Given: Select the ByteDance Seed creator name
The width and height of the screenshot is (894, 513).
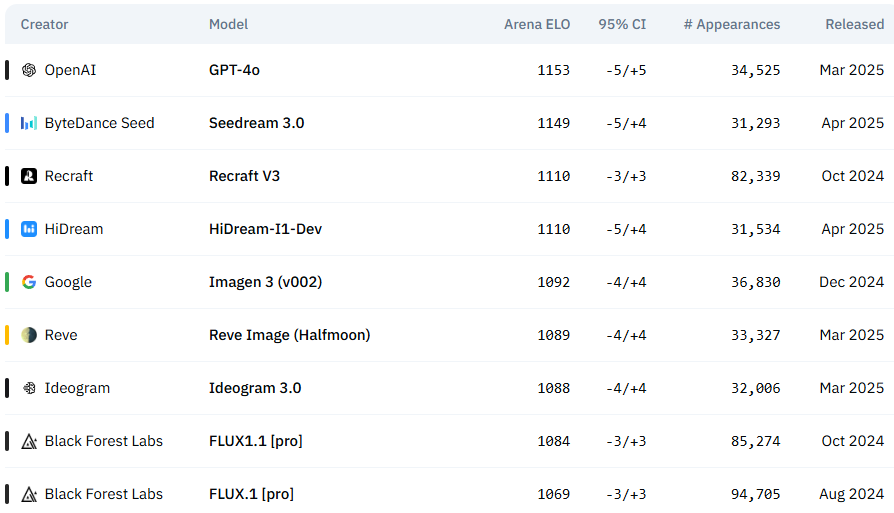Looking at the screenshot, I should (100, 123).
